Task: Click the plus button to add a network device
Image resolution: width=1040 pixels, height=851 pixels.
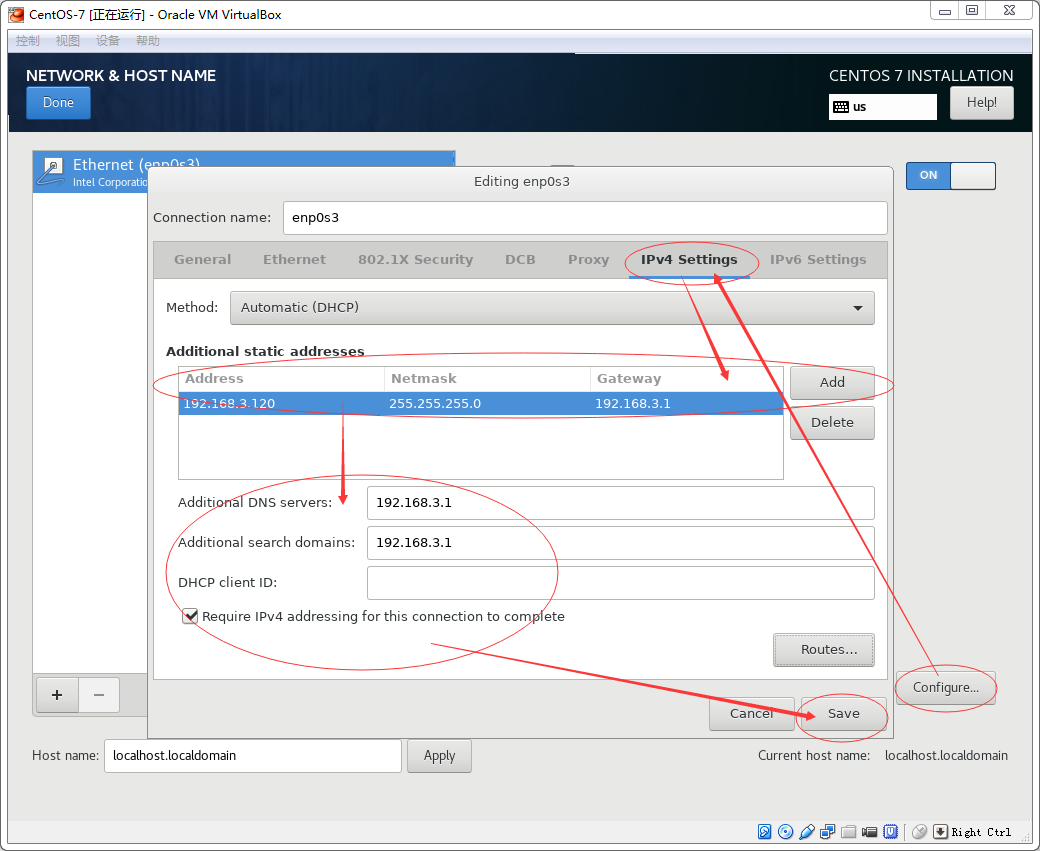Action: [x=57, y=695]
